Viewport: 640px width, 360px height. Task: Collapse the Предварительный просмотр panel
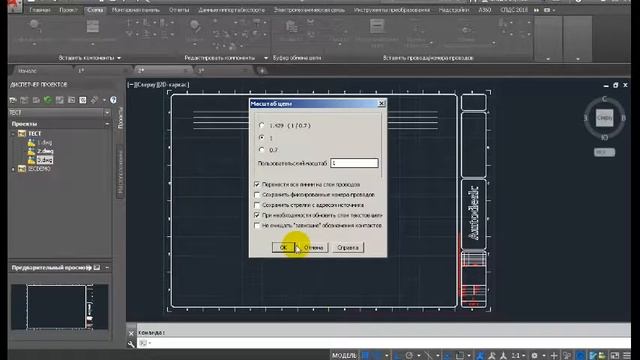click(107, 268)
